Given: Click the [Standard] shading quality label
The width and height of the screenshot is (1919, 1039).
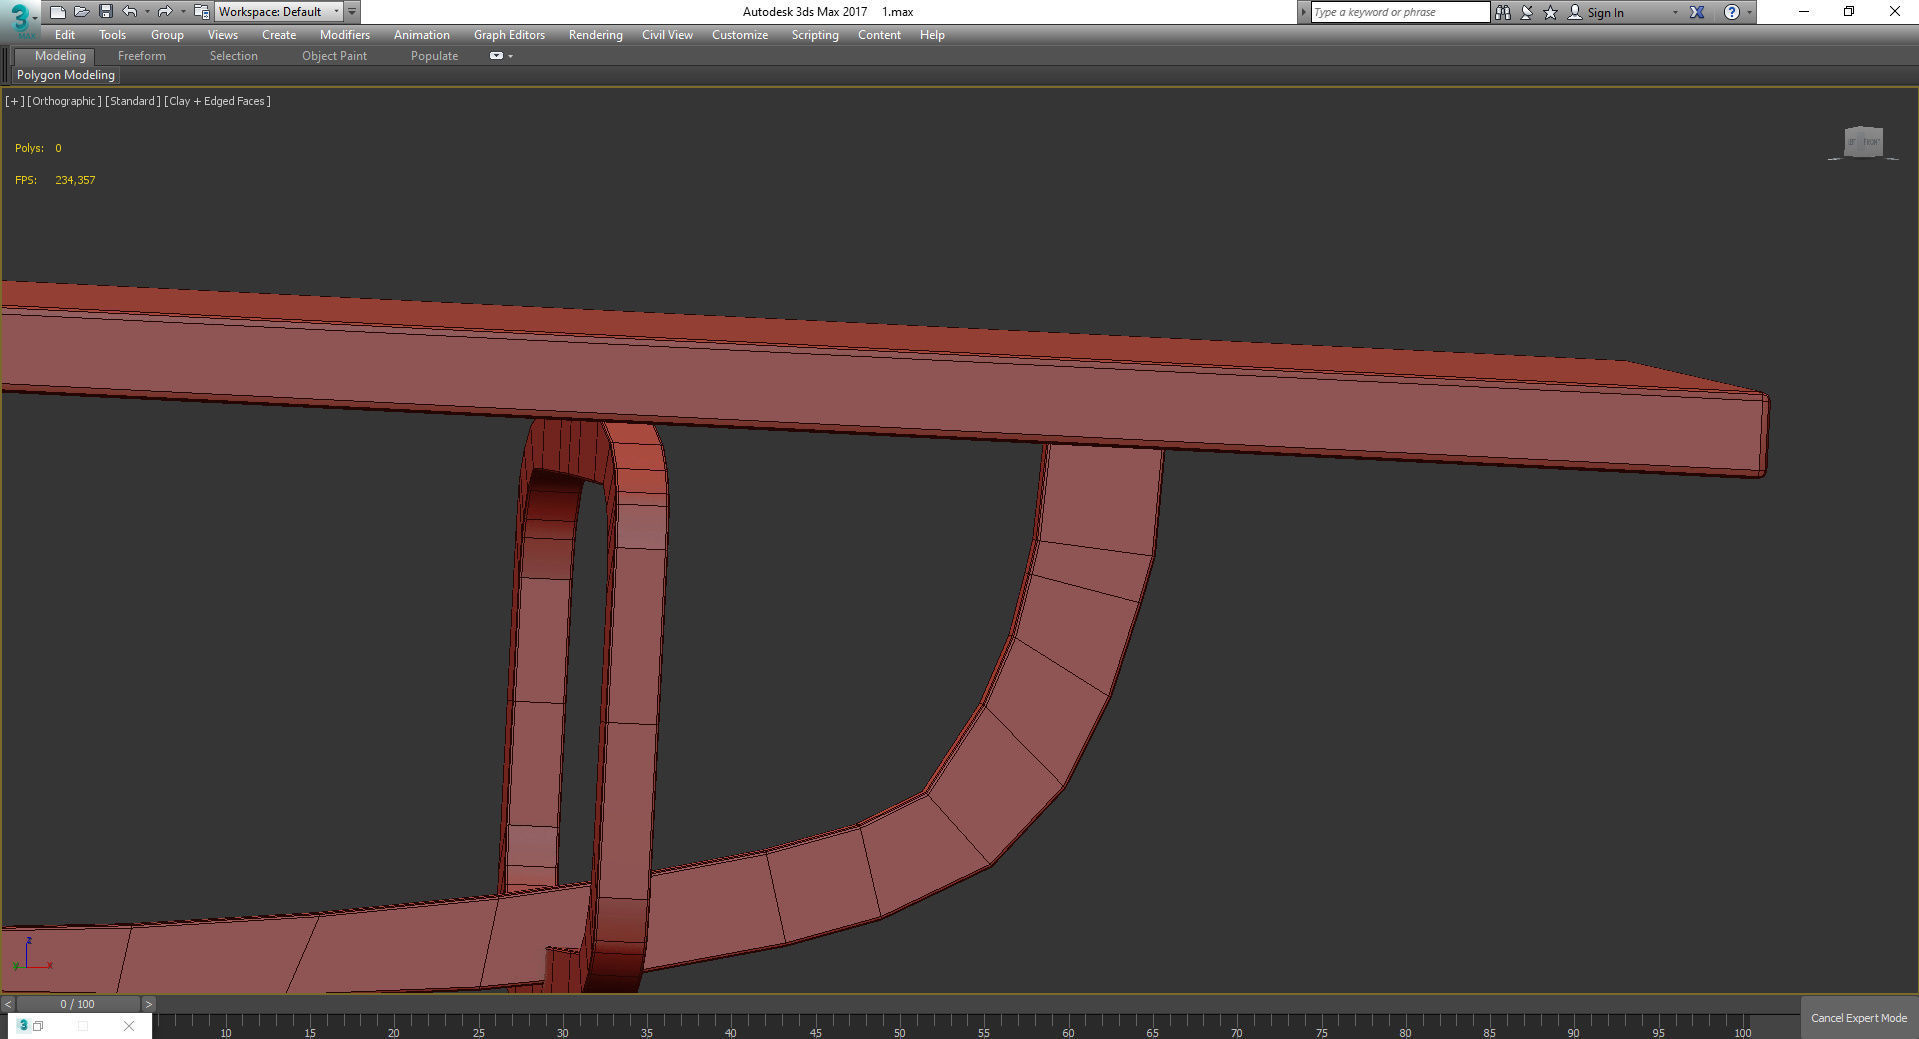Looking at the screenshot, I should click(133, 101).
